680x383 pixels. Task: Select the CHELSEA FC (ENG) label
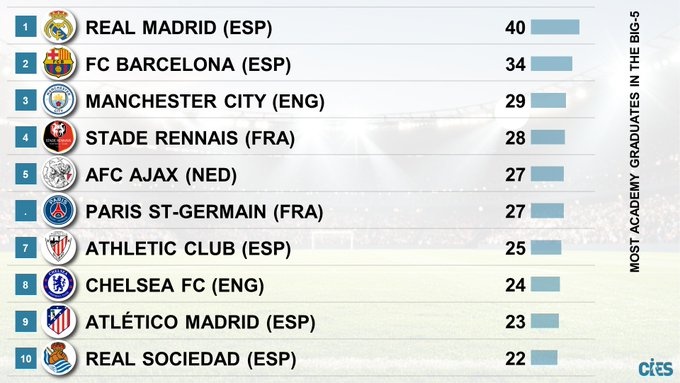(x=175, y=285)
